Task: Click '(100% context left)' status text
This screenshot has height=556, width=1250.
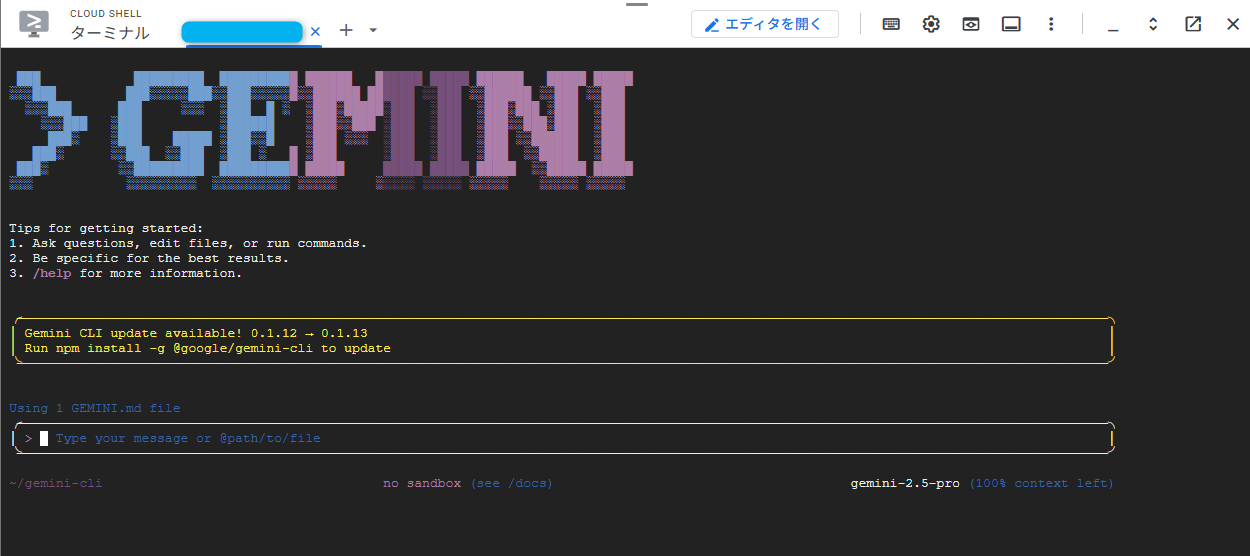Action: pyautogui.click(x=1041, y=484)
